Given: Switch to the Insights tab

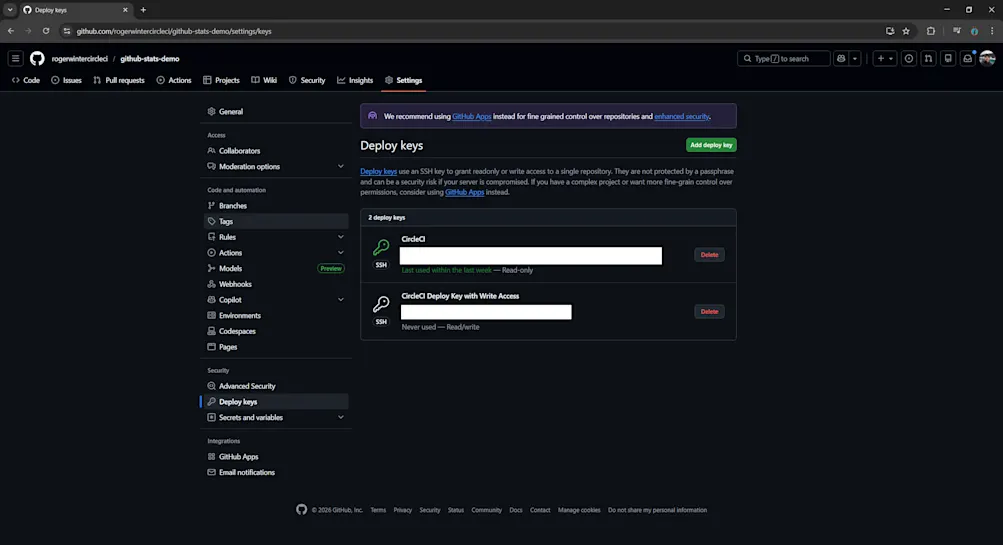Looking at the screenshot, I should click(355, 80).
